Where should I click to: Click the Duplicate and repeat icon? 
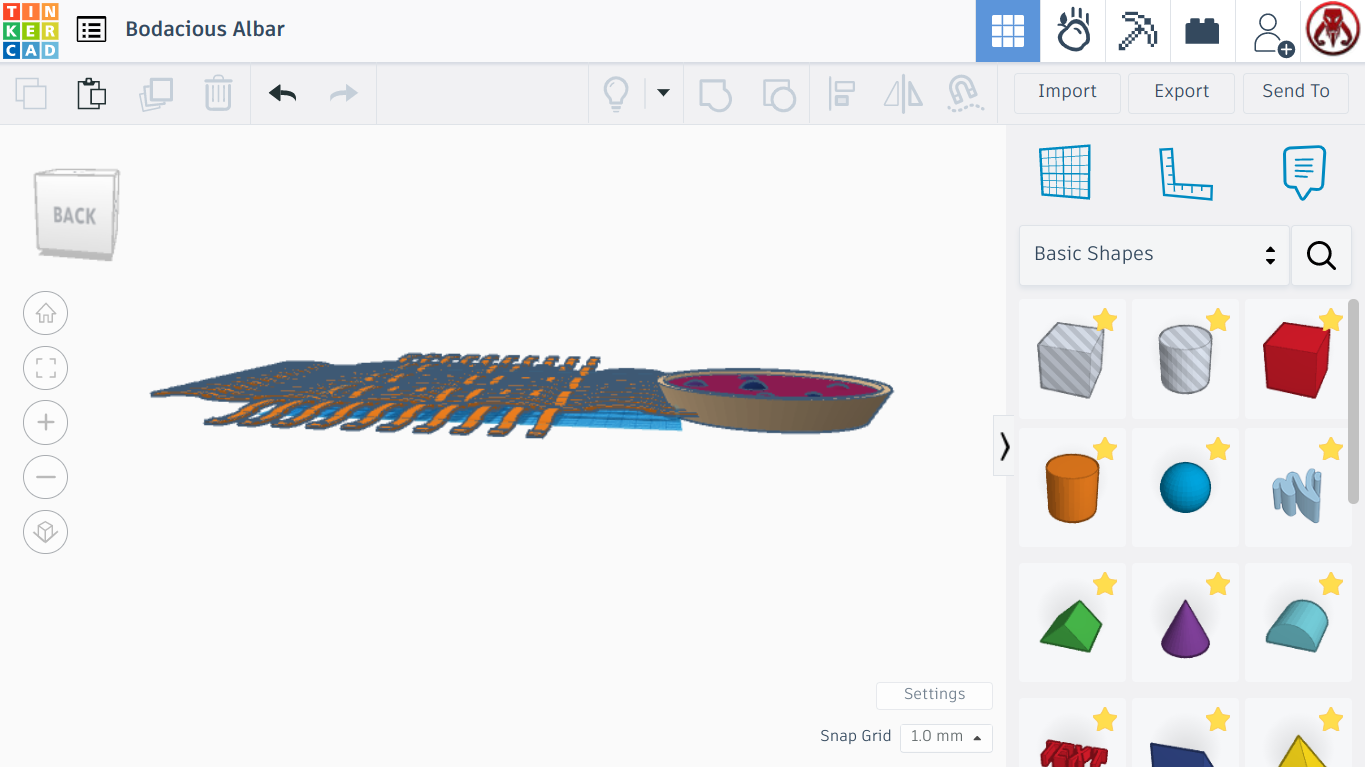(x=155, y=94)
